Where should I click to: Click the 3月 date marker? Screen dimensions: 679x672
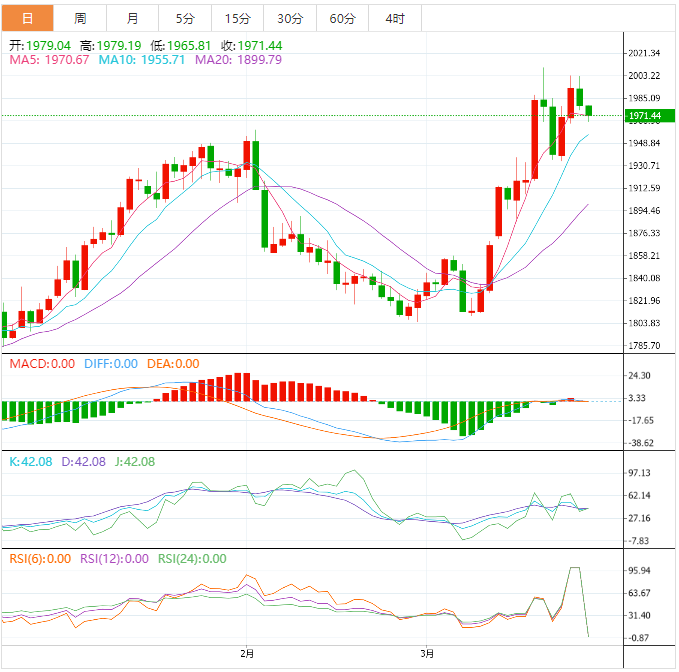[x=427, y=654]
